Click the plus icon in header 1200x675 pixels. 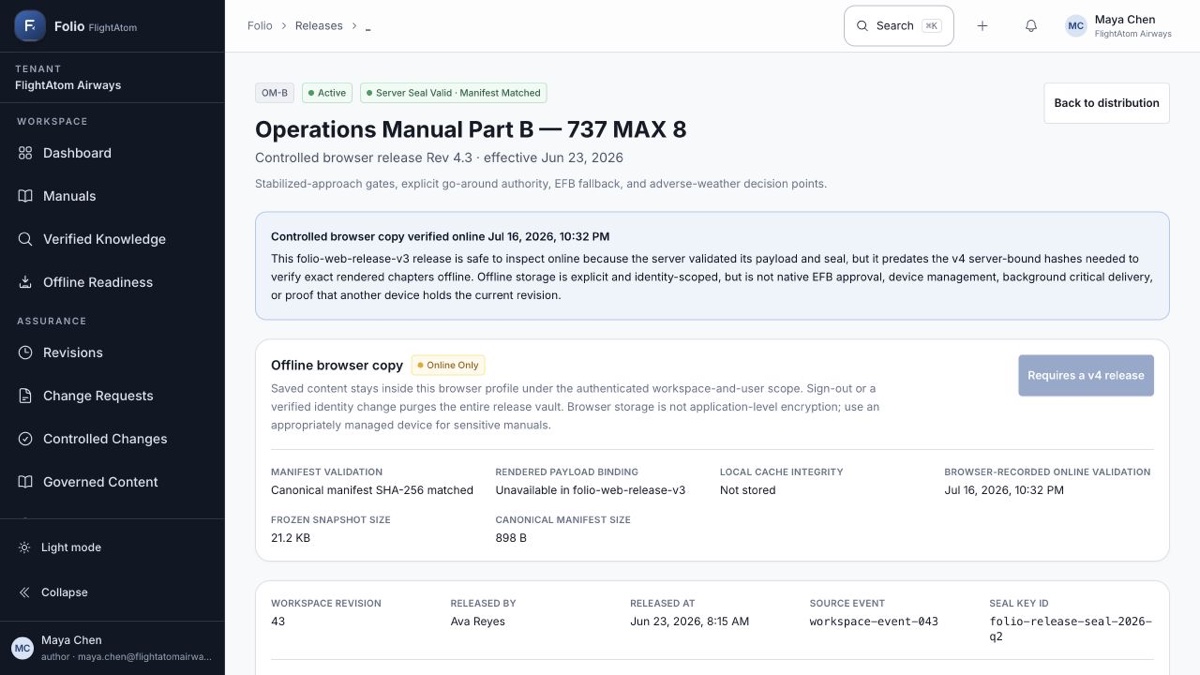click(x=982, y=26)
